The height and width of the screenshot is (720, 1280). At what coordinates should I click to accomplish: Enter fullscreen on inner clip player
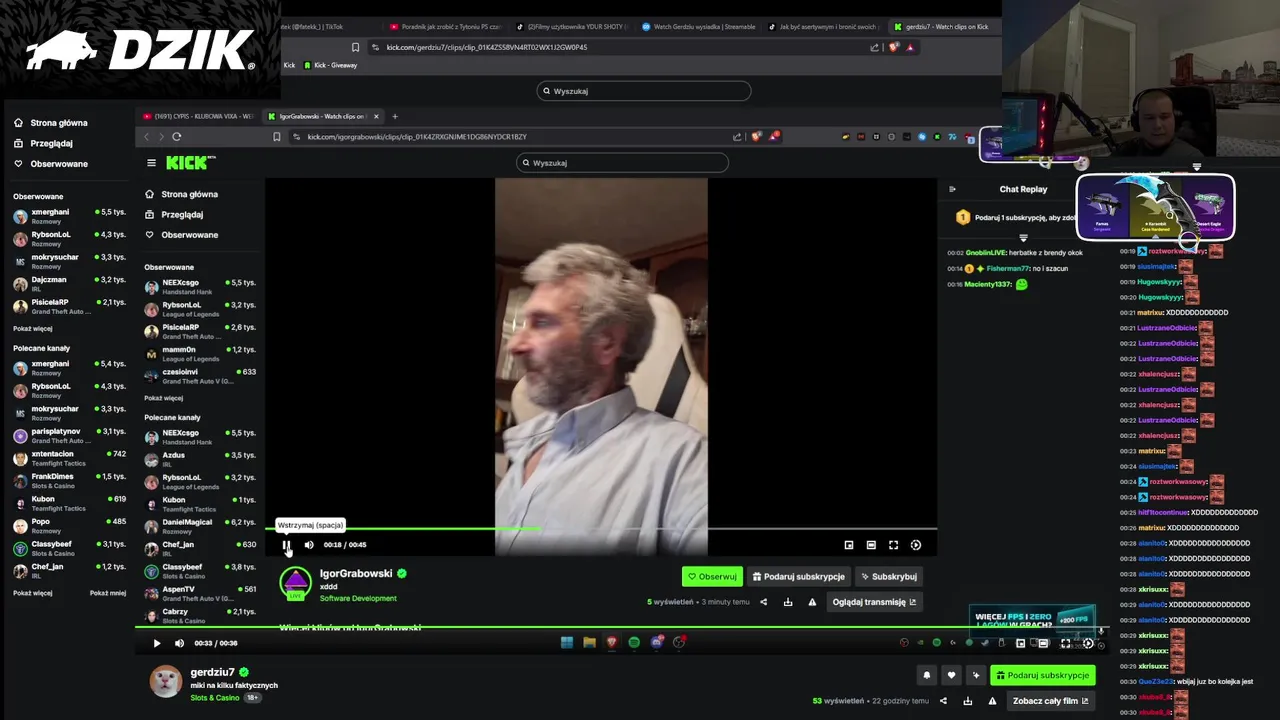(894, 545)
